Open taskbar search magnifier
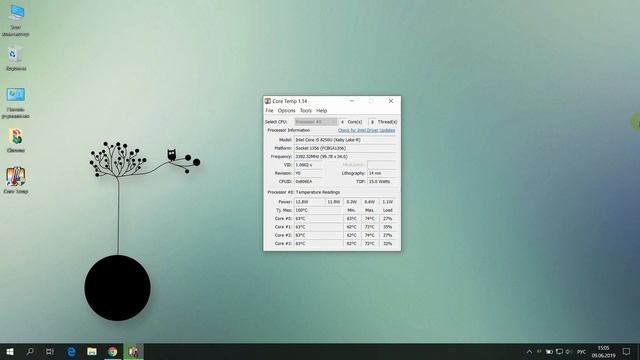640x360 pixels. click(x=30, y=351)
